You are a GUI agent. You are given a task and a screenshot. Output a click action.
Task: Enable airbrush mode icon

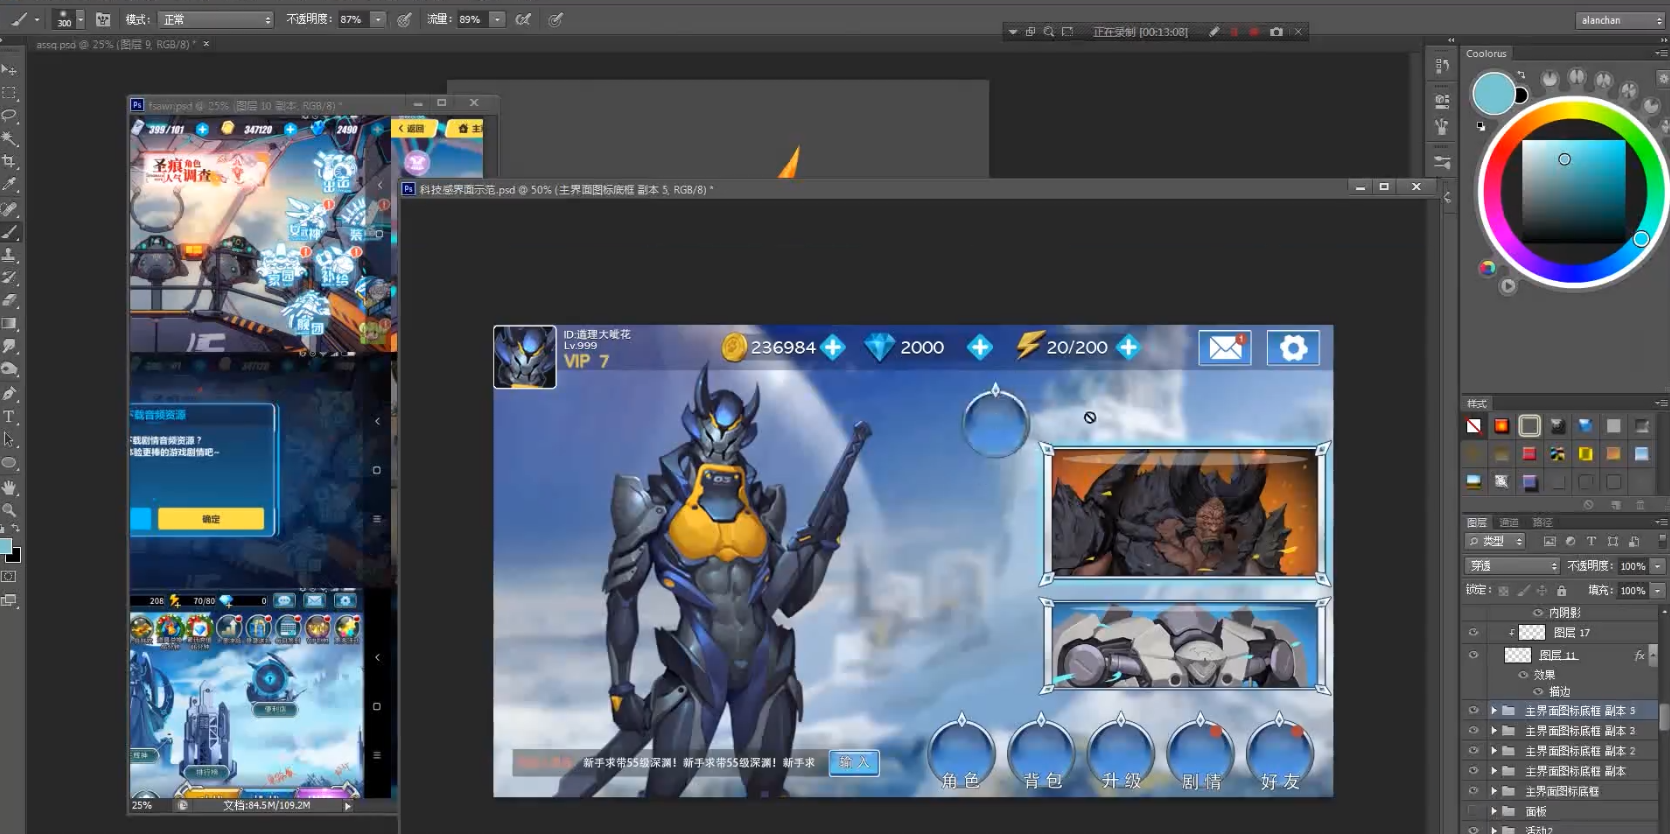click(523, 19)
